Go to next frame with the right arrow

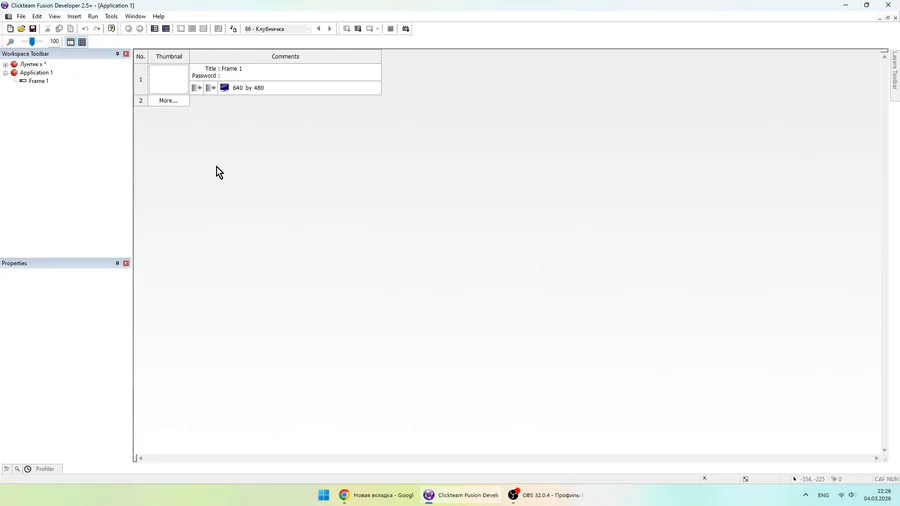tap(329, 29)
